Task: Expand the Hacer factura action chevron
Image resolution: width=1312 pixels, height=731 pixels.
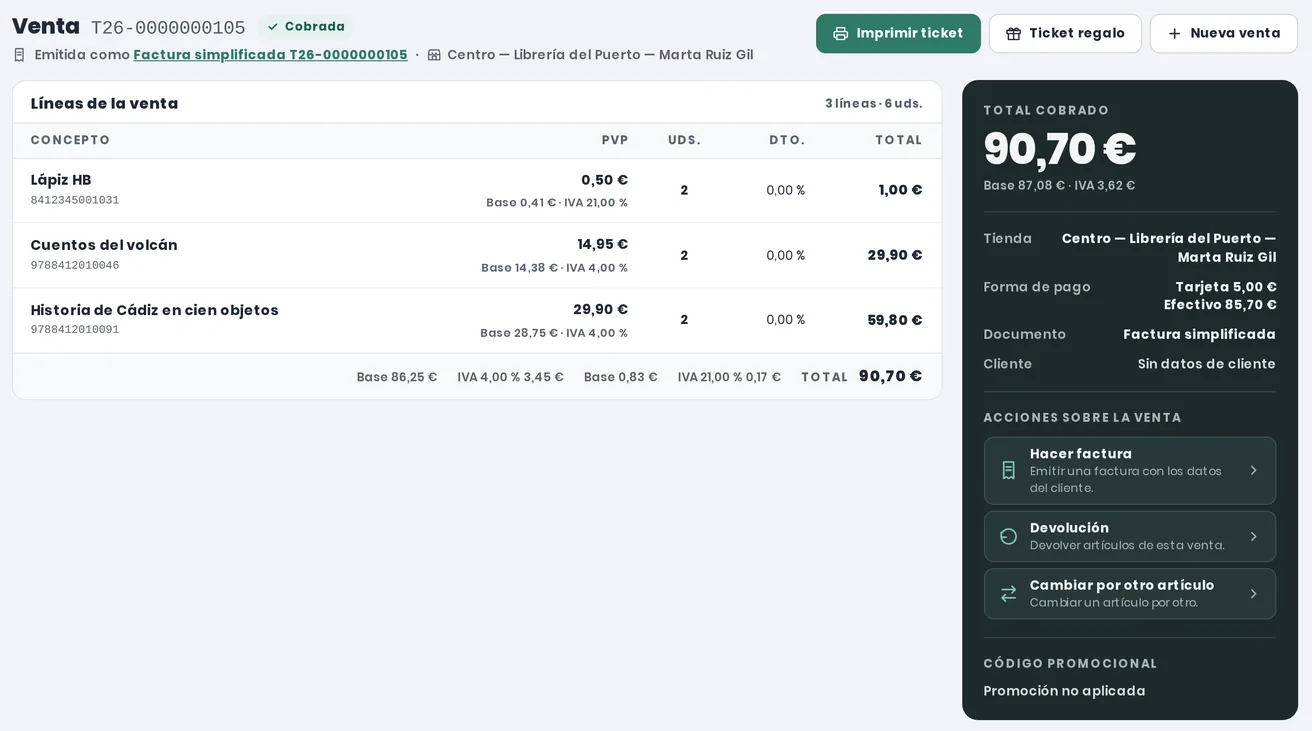Action: tap(1253, 470)
